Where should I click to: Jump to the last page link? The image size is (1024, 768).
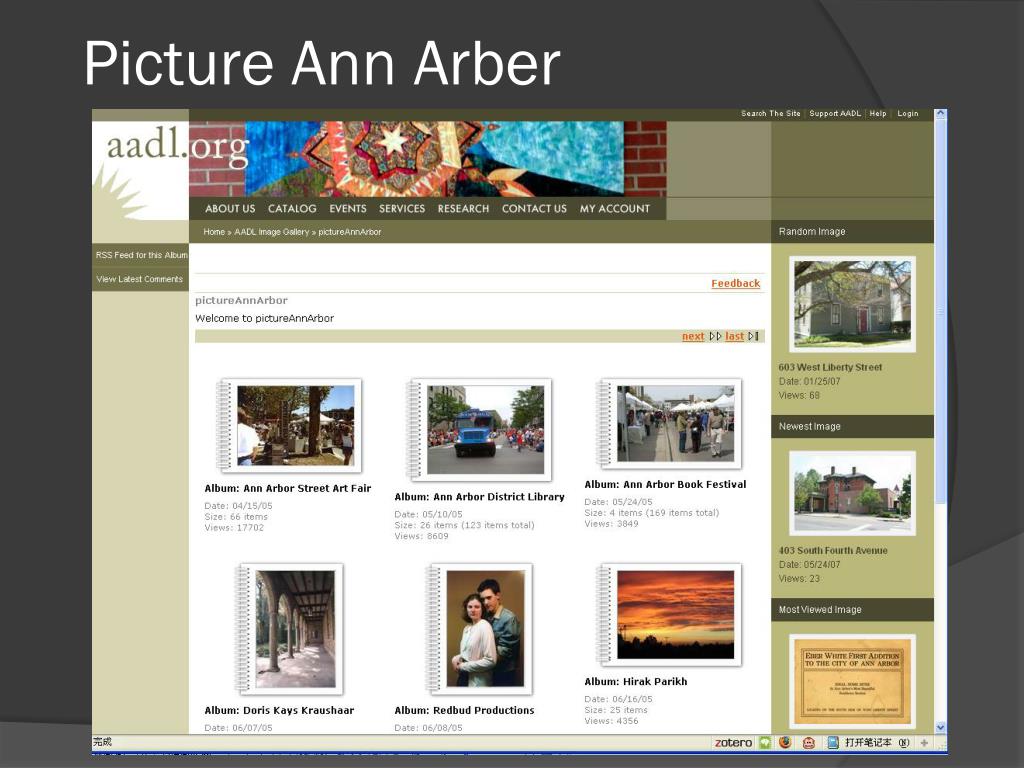[x=734, y=336]
